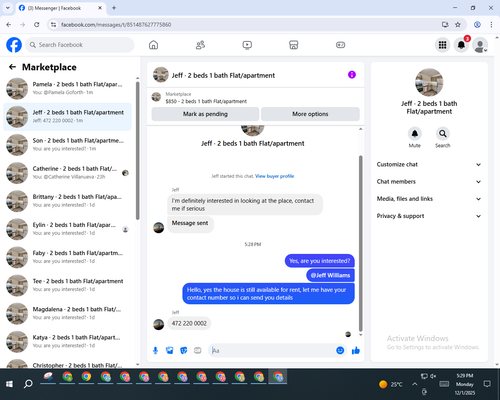Image resolution: width=500 pixels, height=400 pixels.
Task: Open Windows Start menu
Action: coord(9,384)
